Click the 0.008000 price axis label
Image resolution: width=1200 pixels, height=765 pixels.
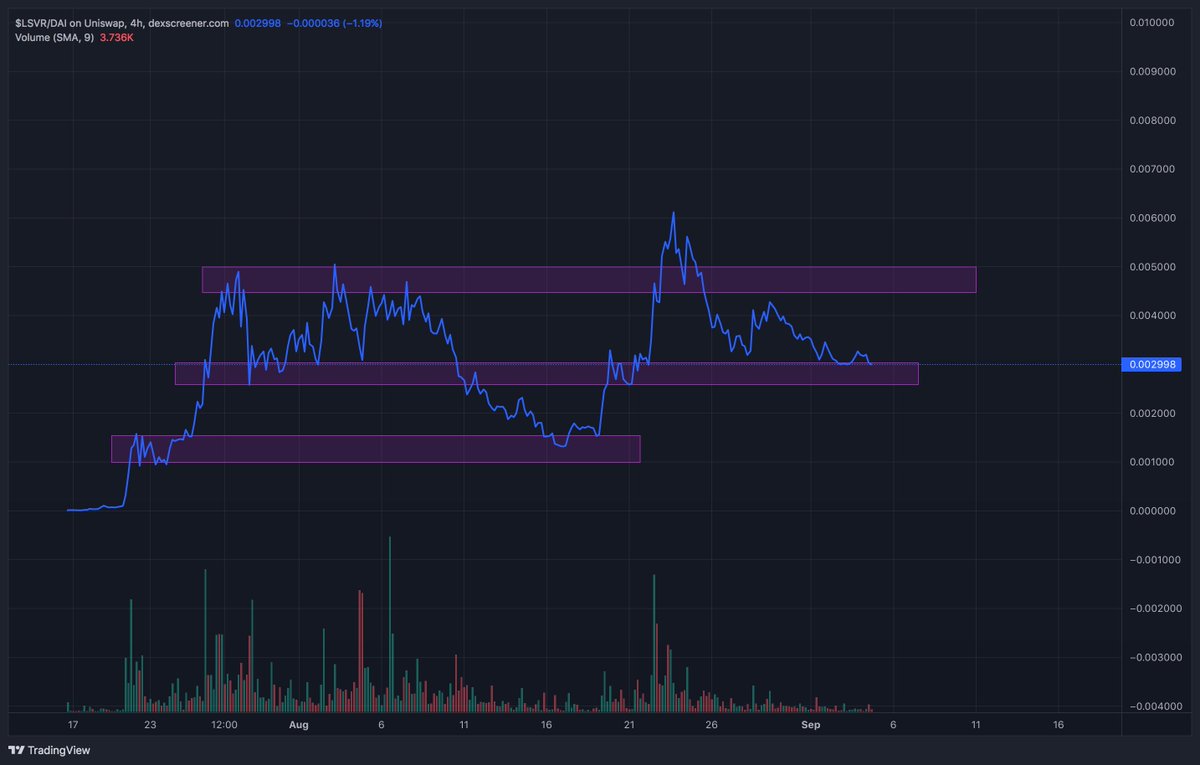point(1150,120)
